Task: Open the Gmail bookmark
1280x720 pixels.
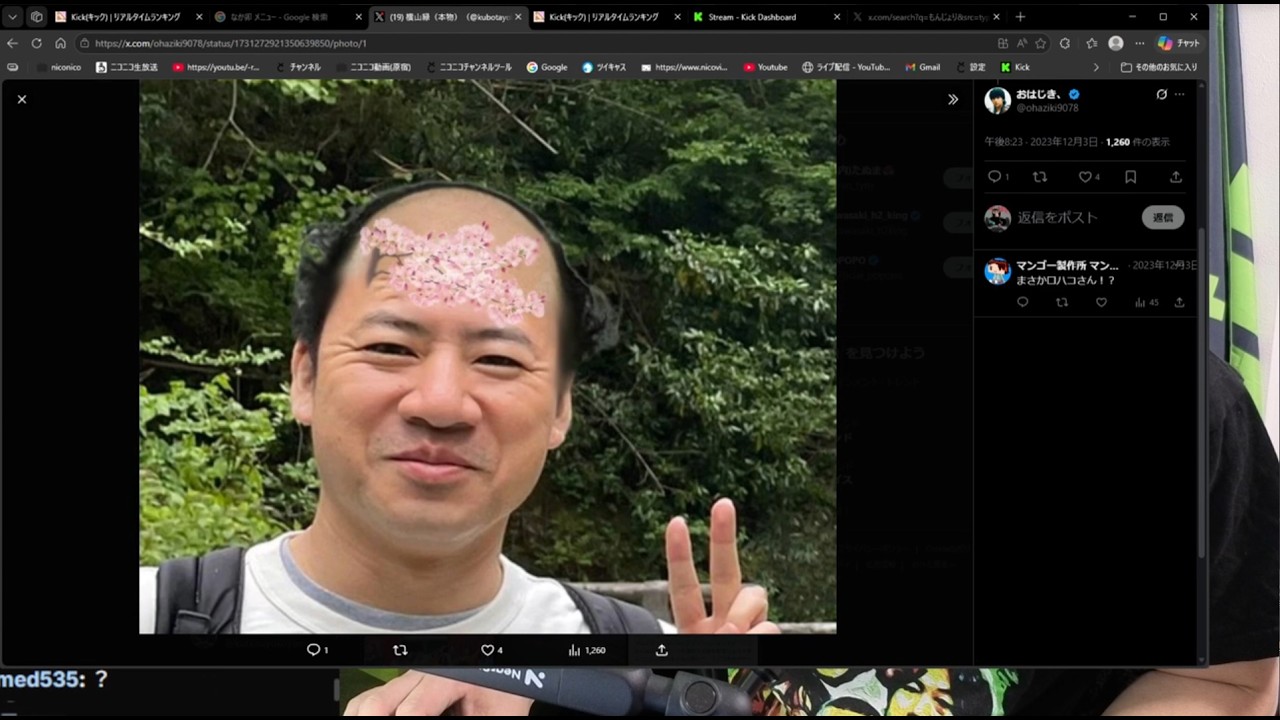Action: click(x=922, y=67)
